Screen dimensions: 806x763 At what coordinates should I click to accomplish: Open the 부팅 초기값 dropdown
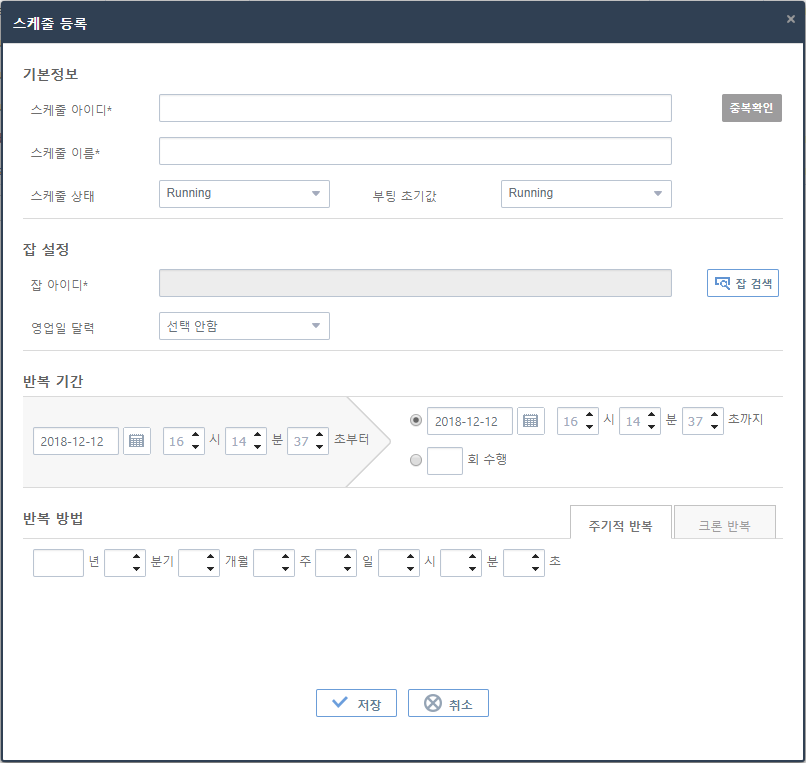[586, 193]
